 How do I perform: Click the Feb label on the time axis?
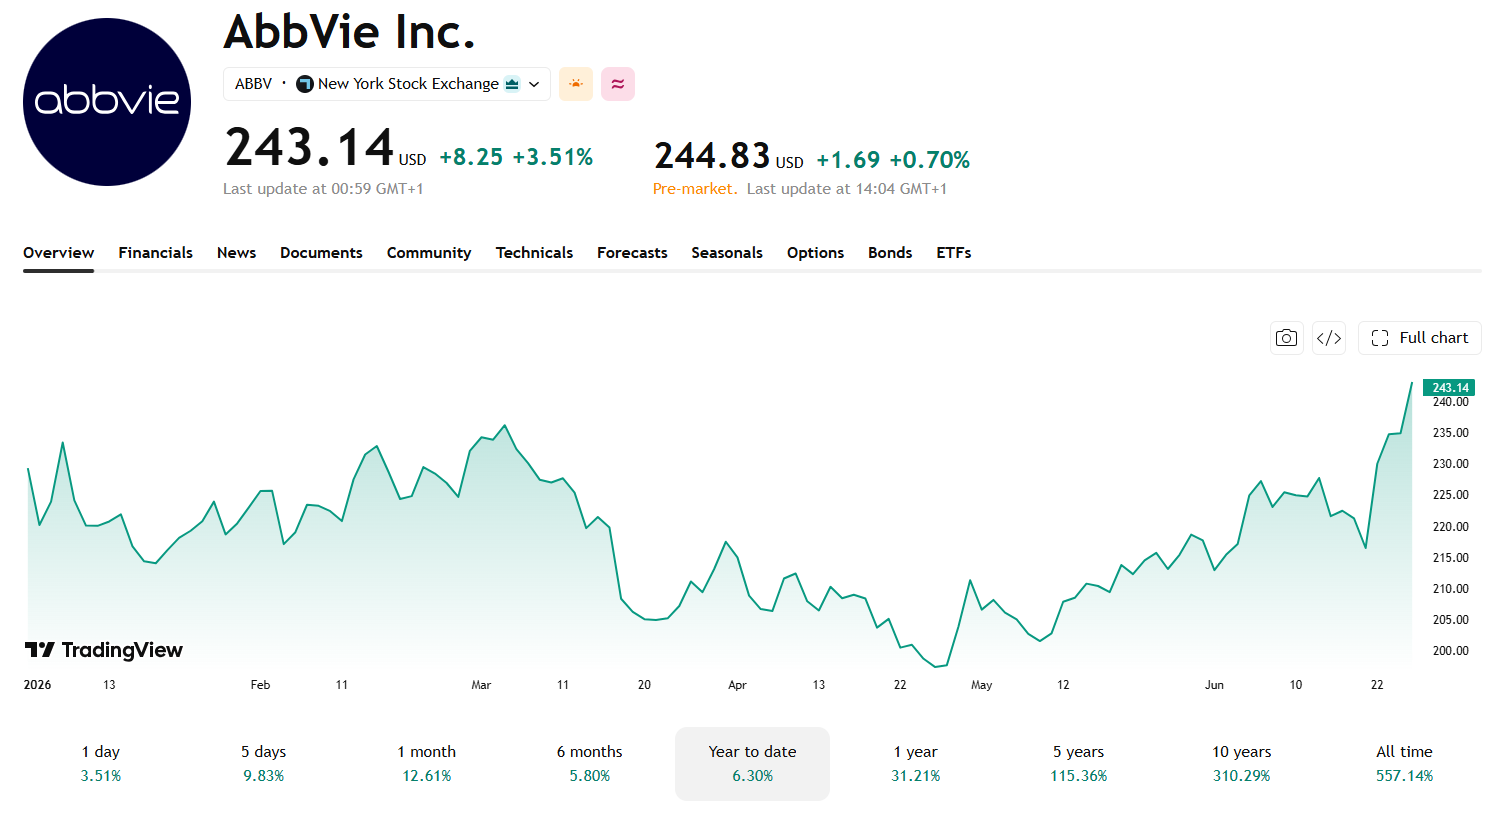260,685
